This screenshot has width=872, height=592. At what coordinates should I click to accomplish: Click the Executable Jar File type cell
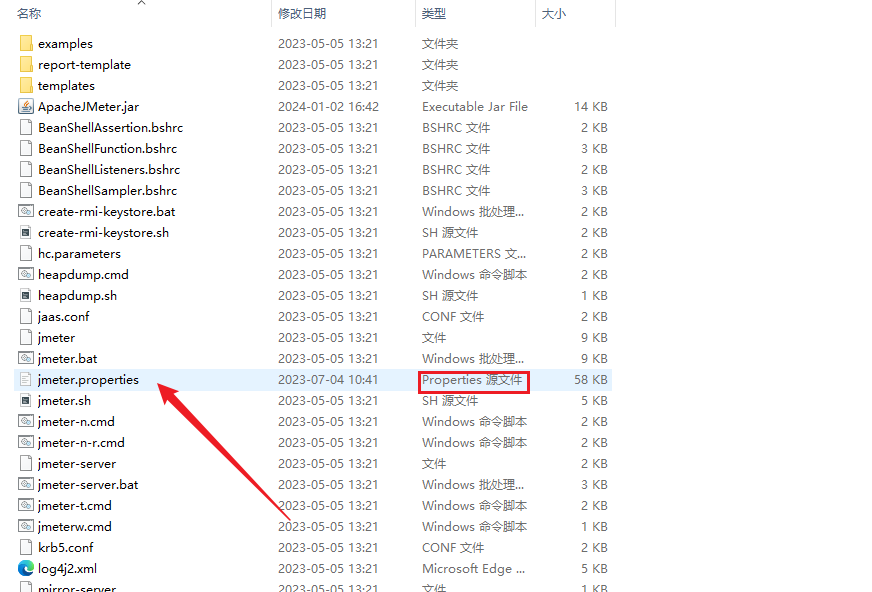pos(475,106)
